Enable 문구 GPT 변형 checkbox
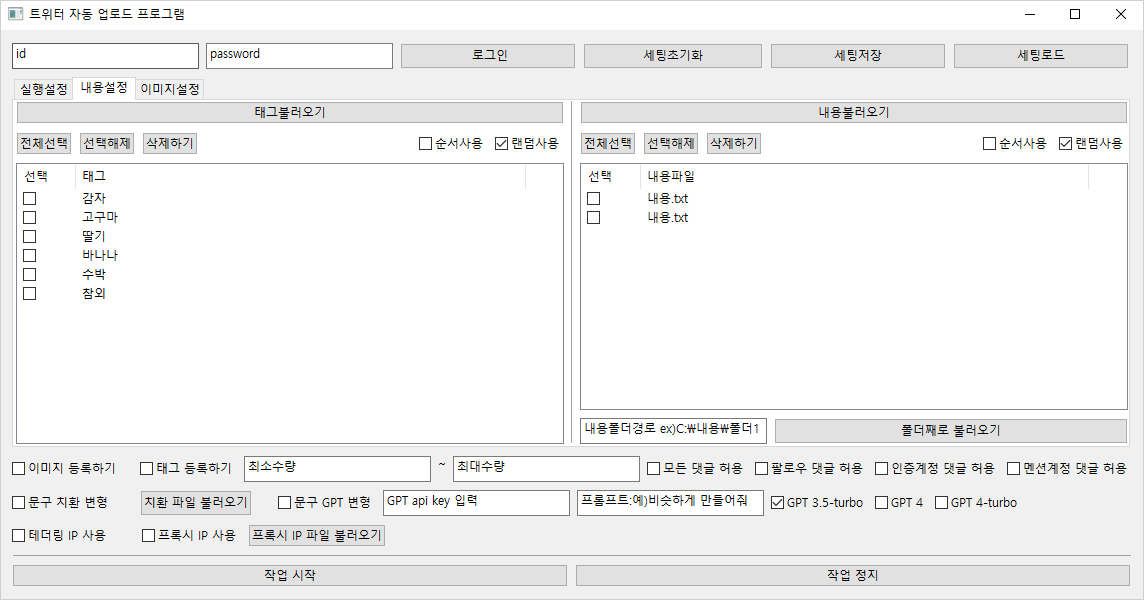Image resolution: width=1144 pixels, height=600 pixels. (285, 502)
